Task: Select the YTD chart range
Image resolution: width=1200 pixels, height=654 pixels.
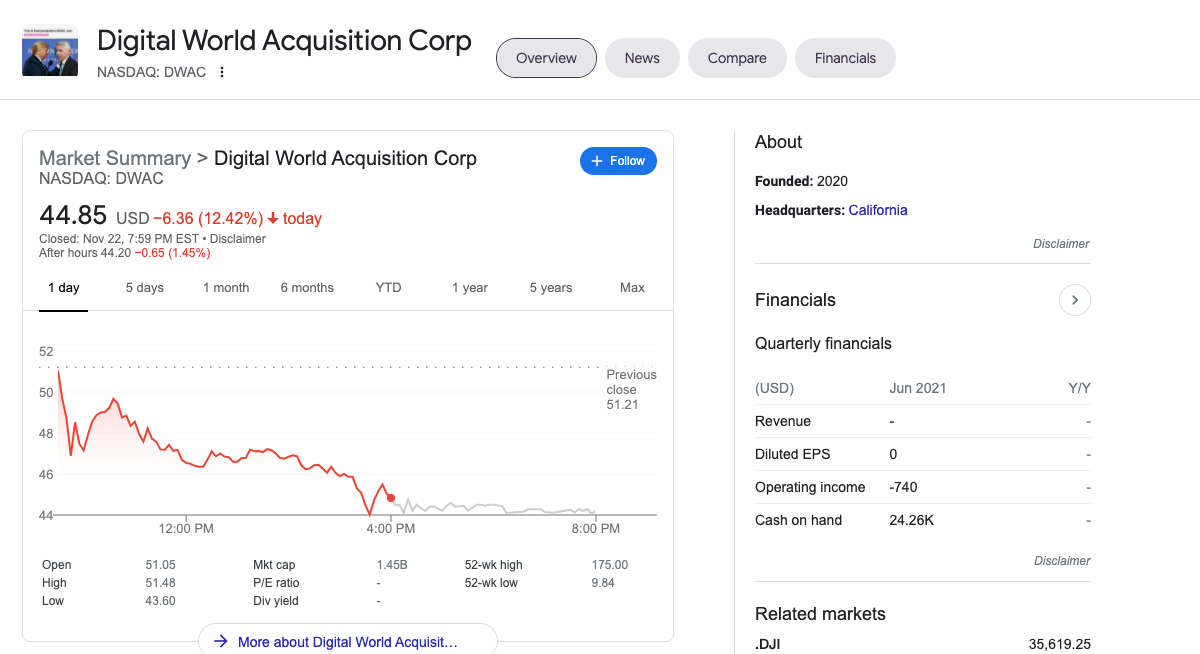Action: 388,288
